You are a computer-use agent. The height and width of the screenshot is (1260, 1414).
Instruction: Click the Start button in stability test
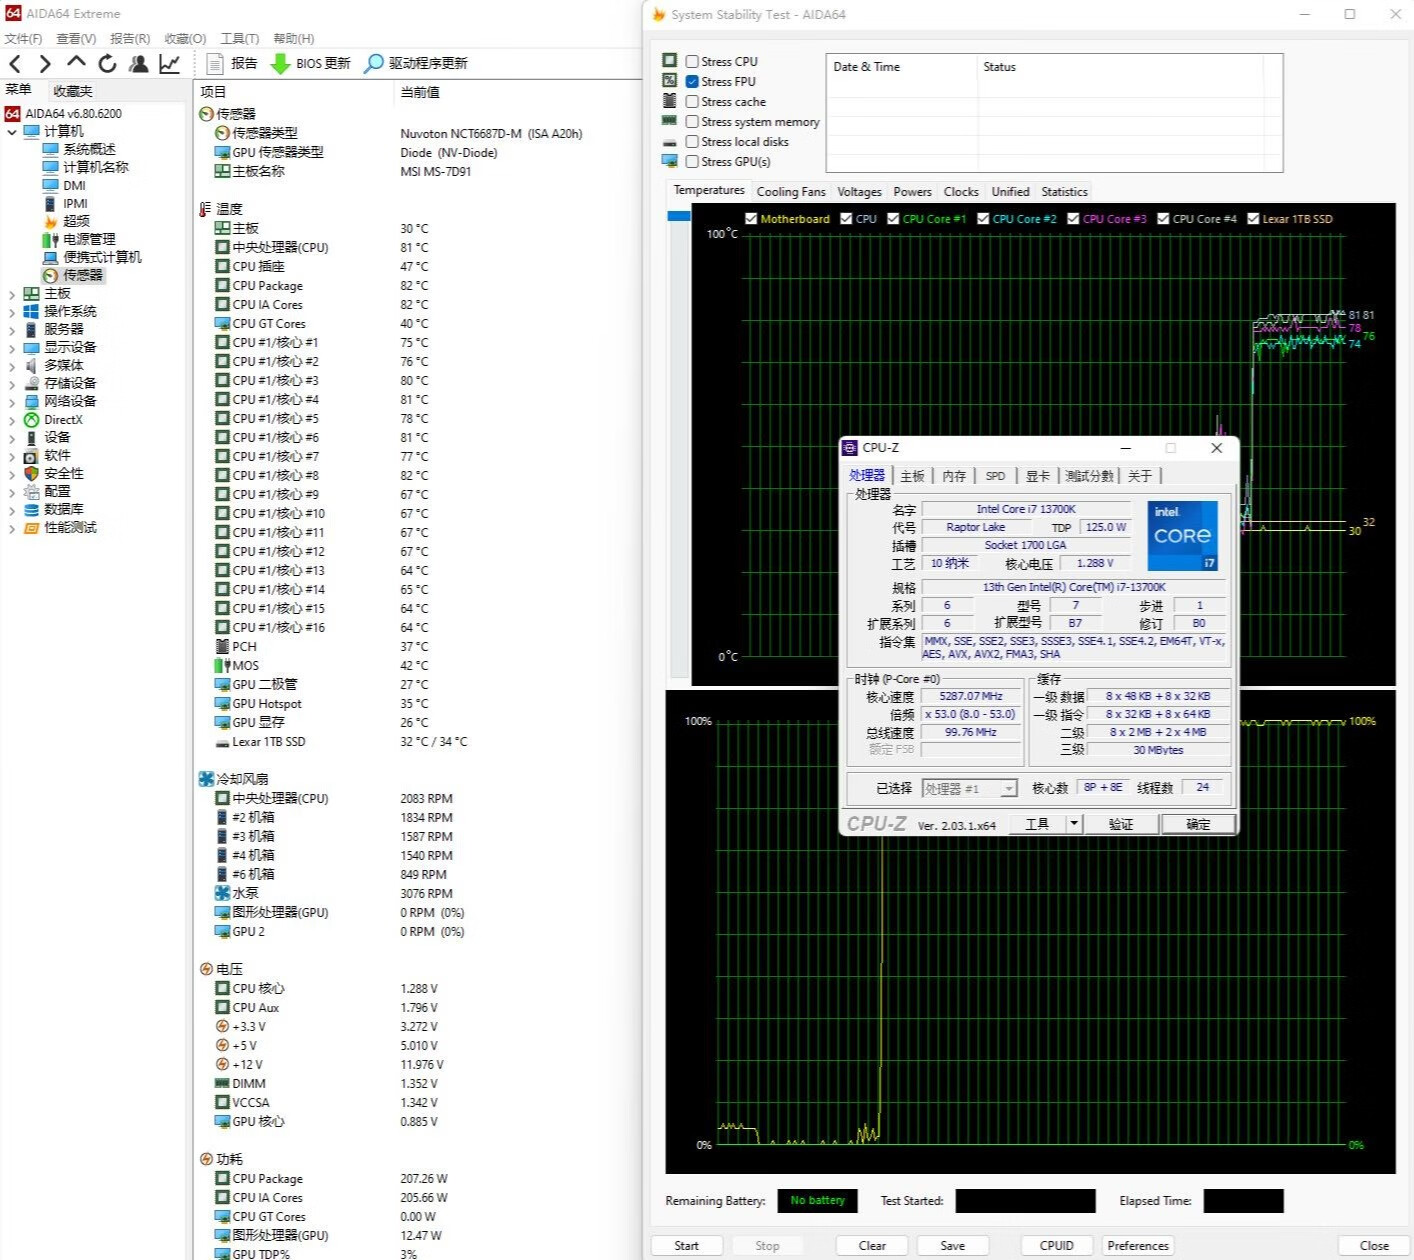(x=686, y=1245)
